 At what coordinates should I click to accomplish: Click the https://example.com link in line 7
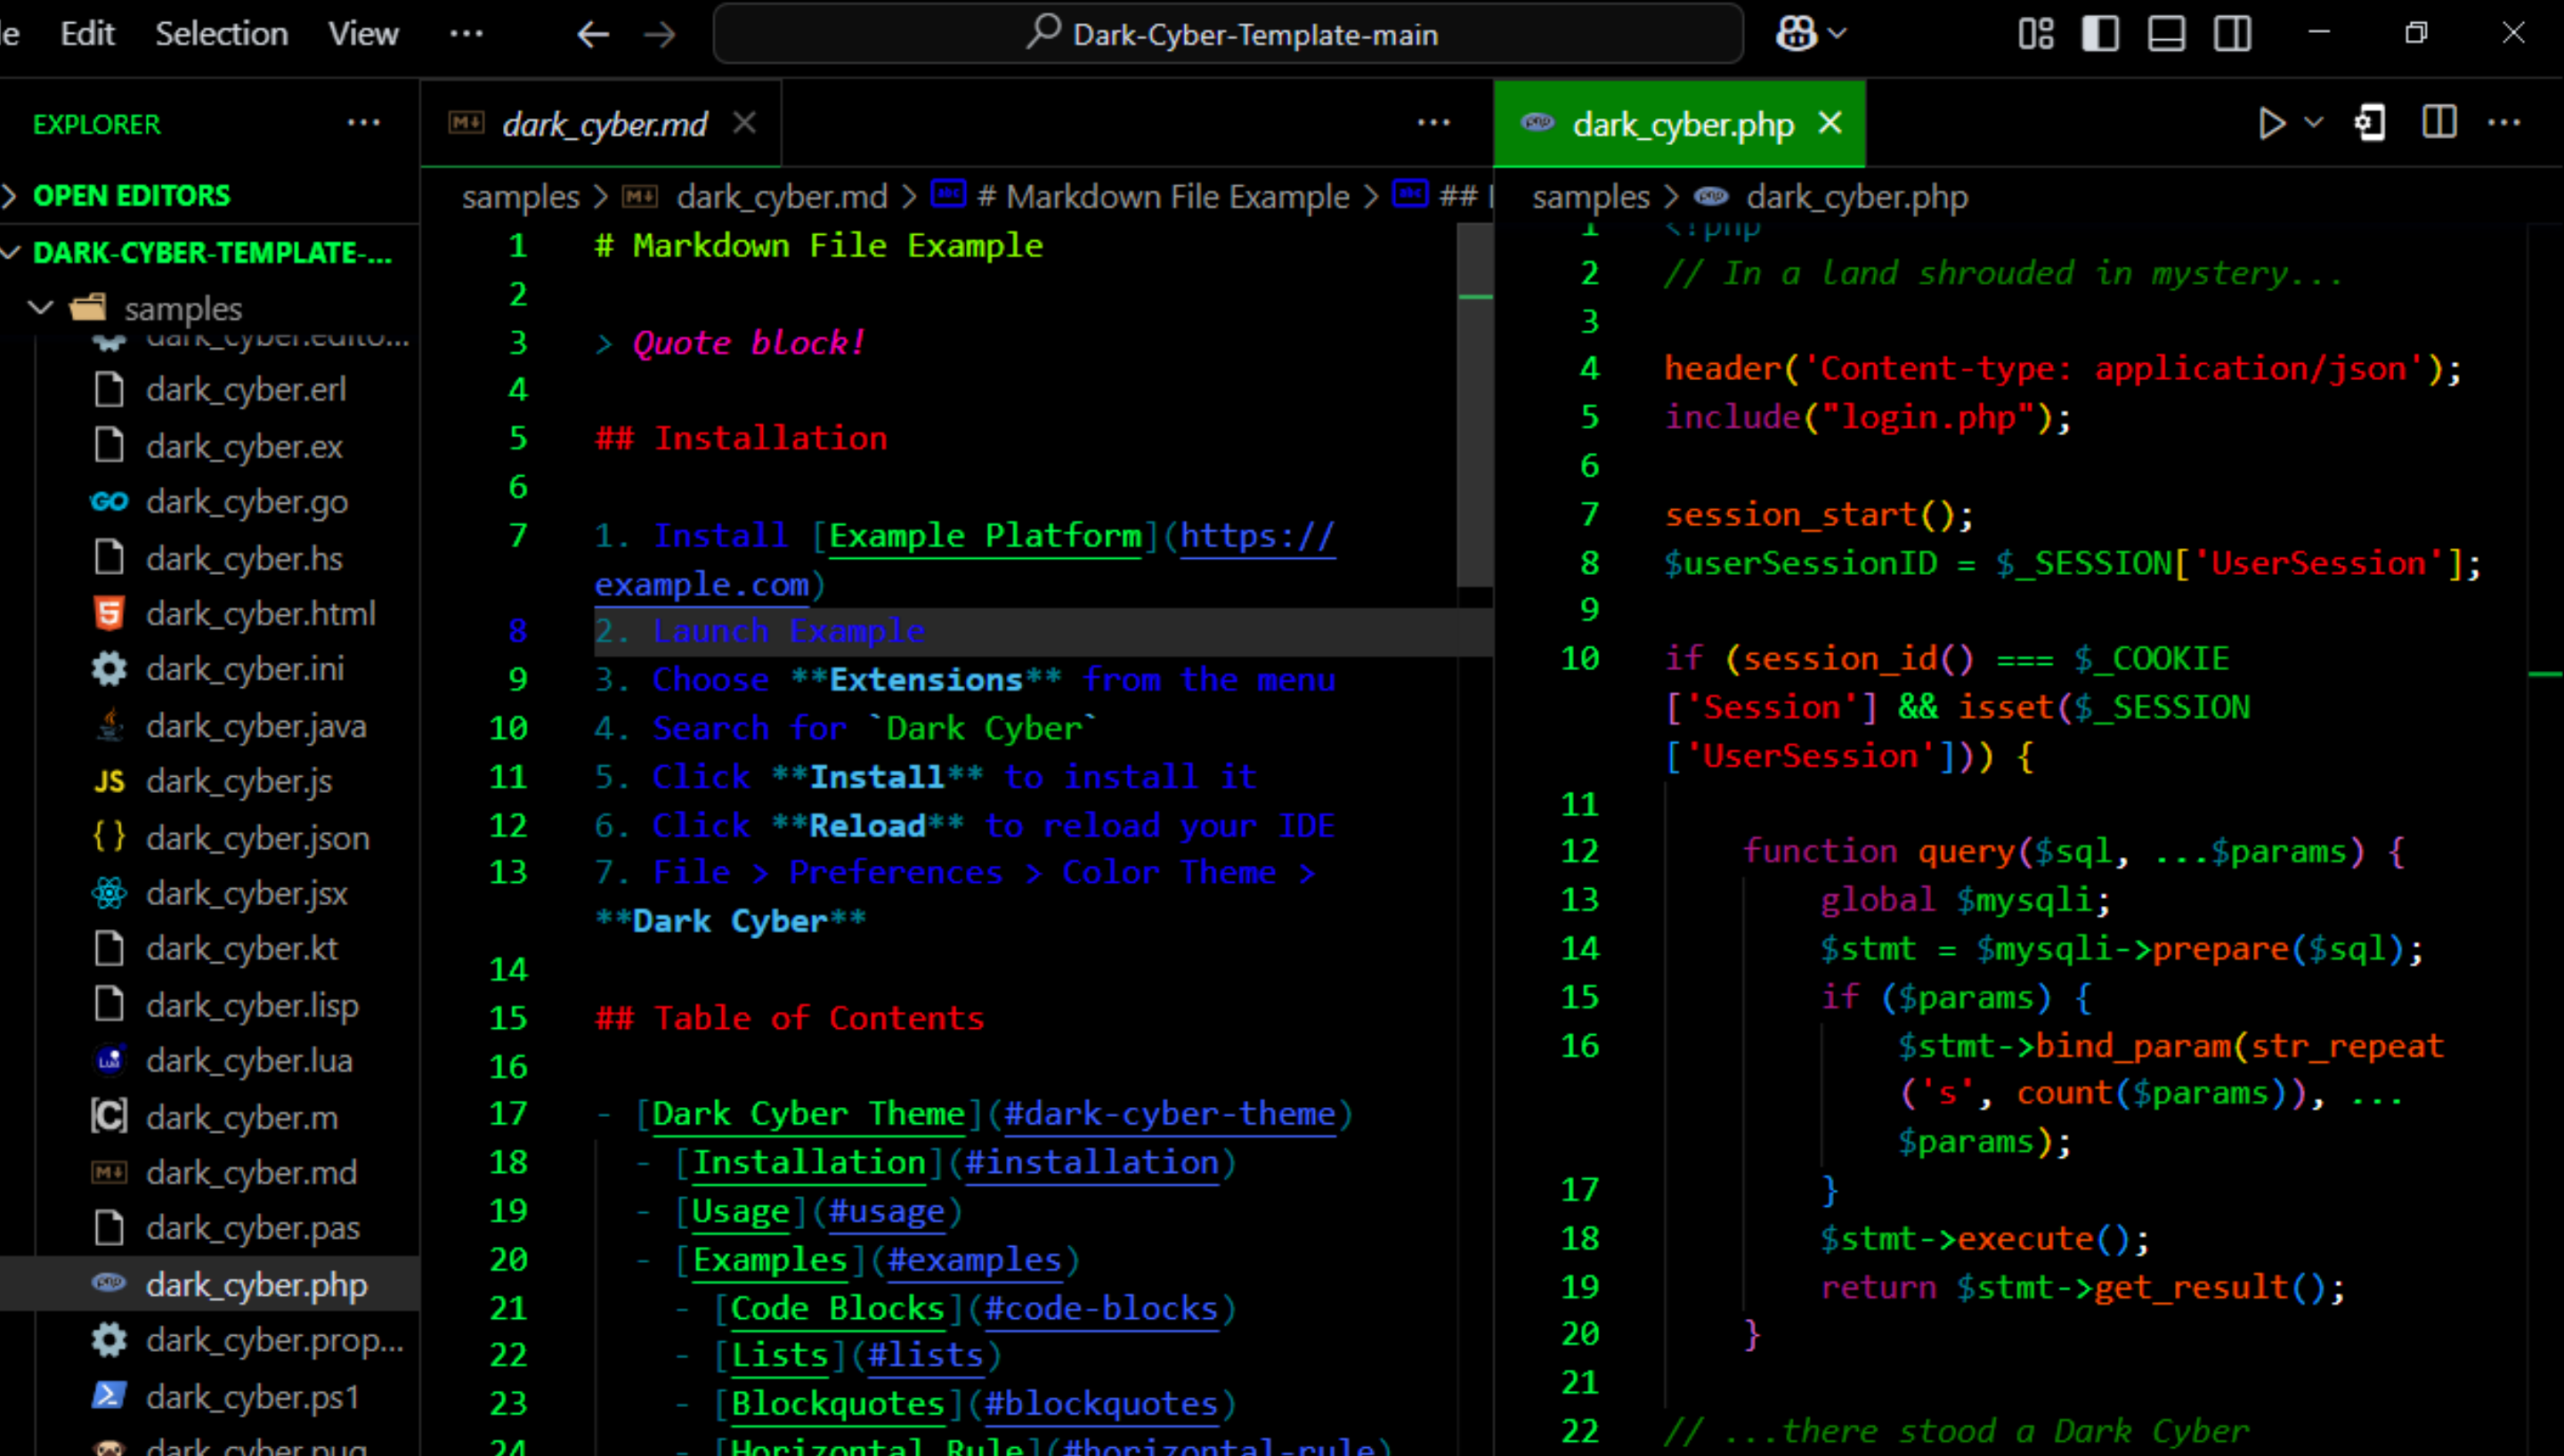[1257, 536]
